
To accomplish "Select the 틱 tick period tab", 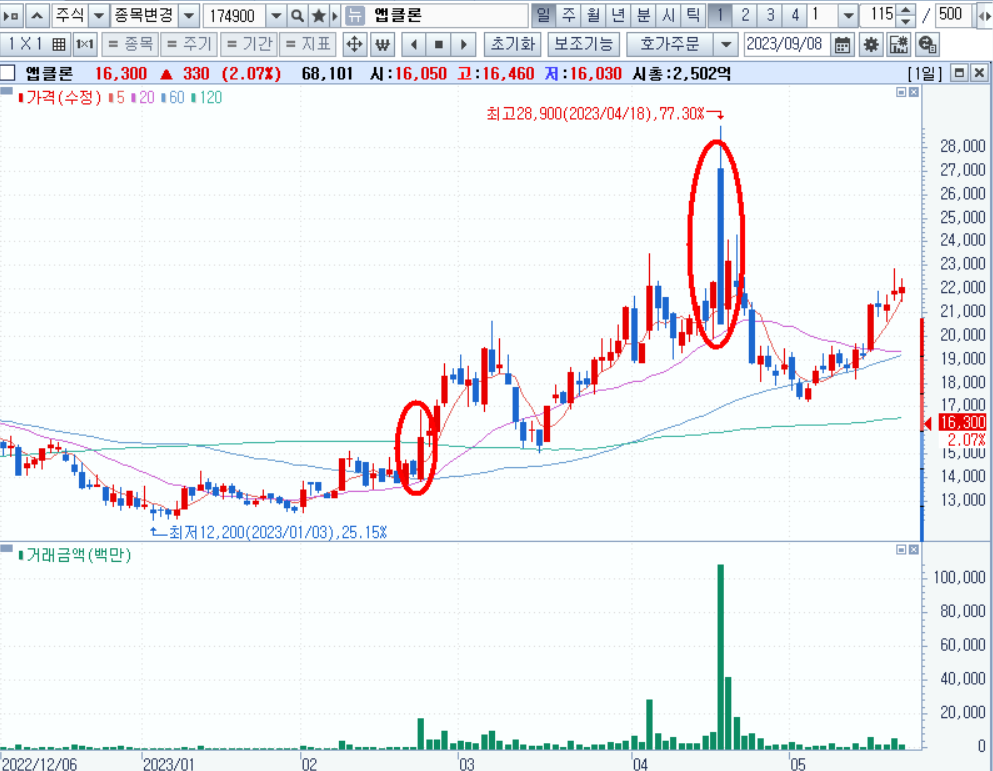I will [x=693, y=15].
